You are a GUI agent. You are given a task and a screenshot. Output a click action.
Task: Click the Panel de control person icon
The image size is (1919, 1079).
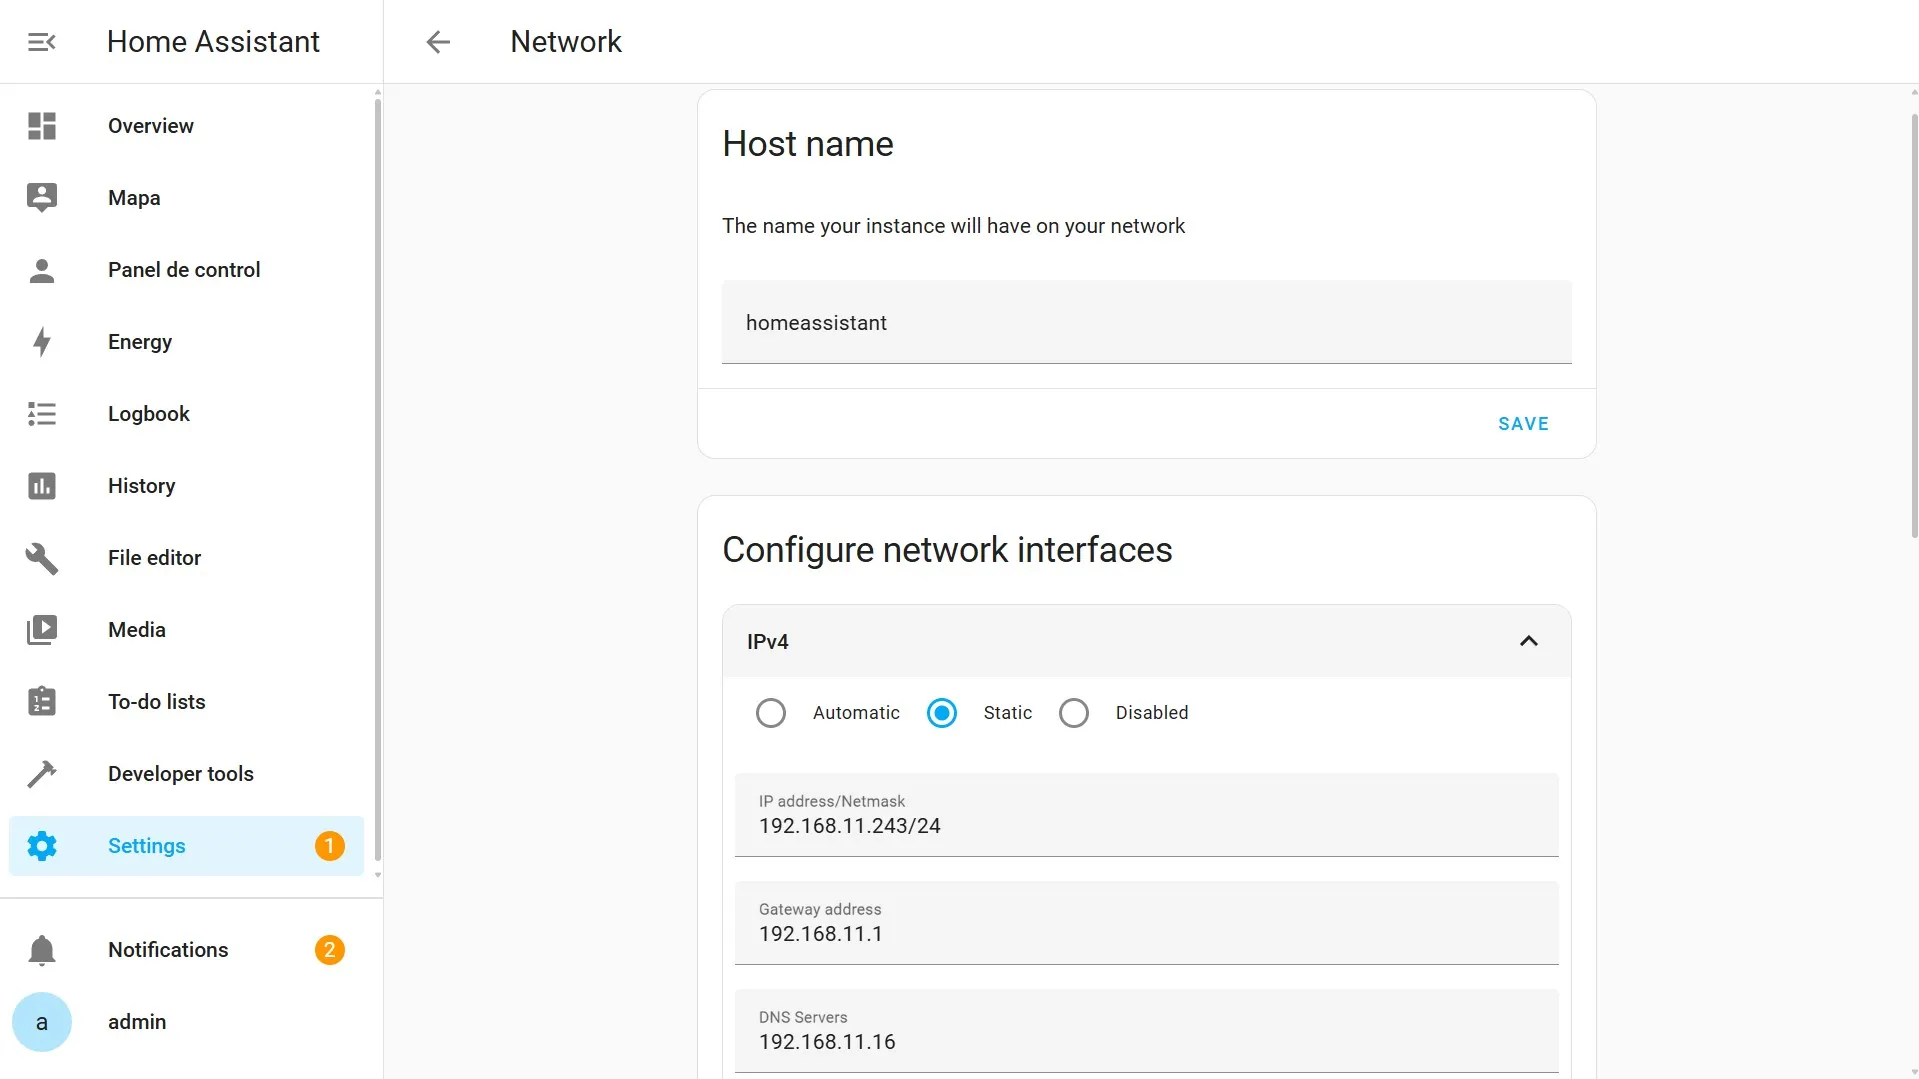(x=42, y=270)
